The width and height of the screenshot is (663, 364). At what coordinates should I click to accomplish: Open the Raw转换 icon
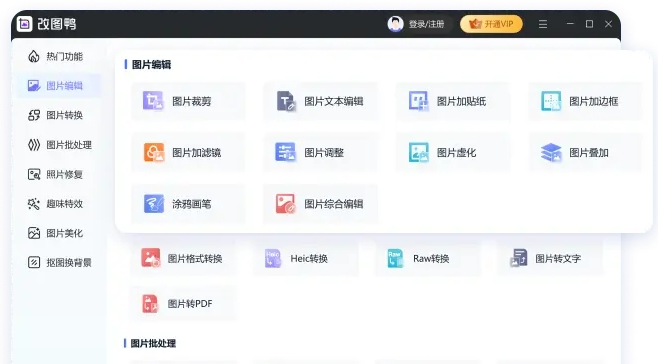[x=395, y=258]
